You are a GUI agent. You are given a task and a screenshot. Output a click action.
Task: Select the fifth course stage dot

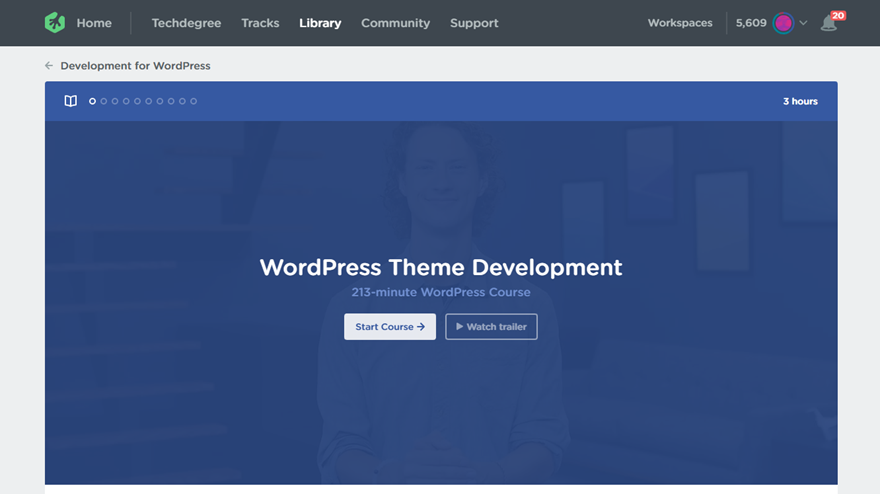[x=138, y=101]
